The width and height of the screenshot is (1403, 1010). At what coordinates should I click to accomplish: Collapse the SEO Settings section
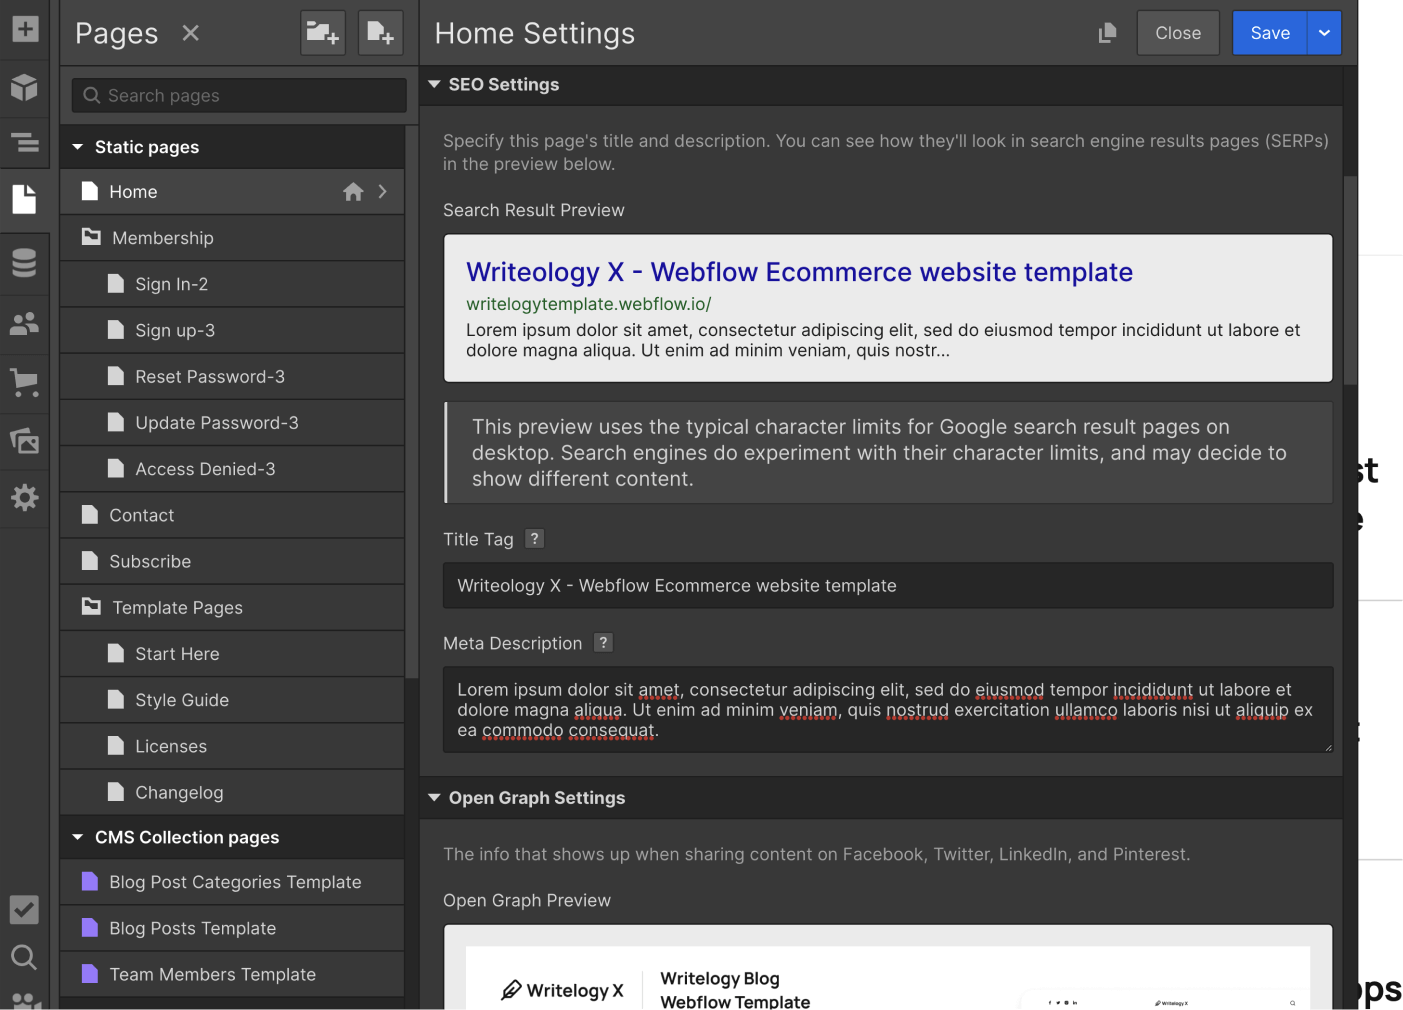tap(434, 85)
